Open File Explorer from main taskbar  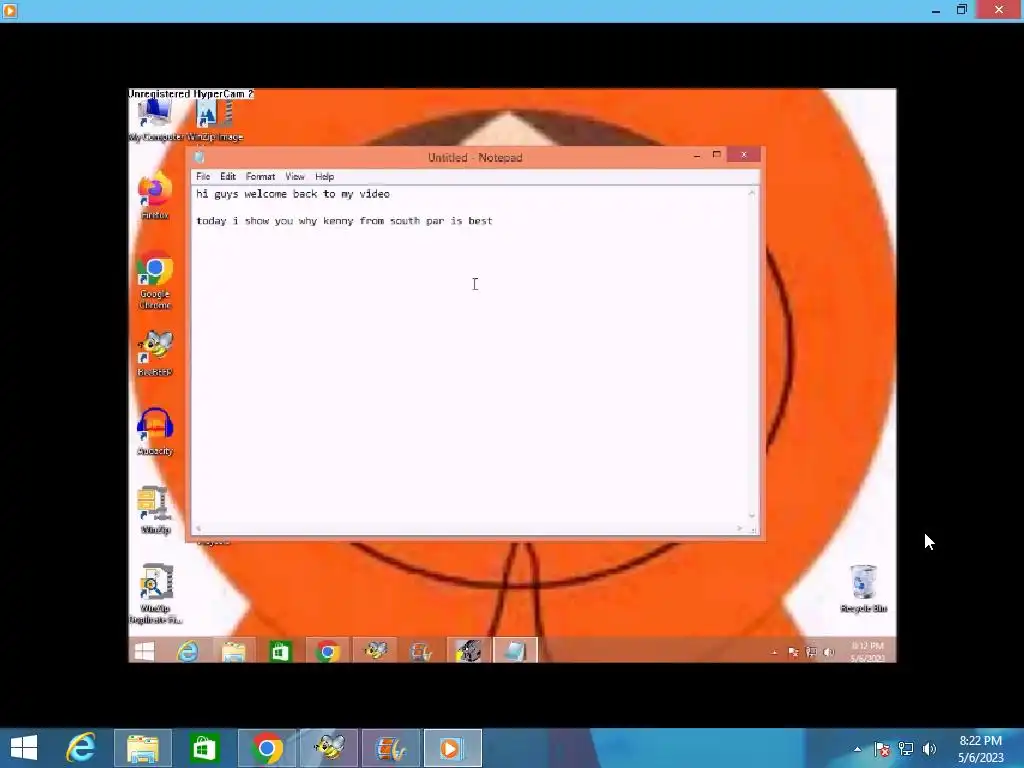coord(143,748)
